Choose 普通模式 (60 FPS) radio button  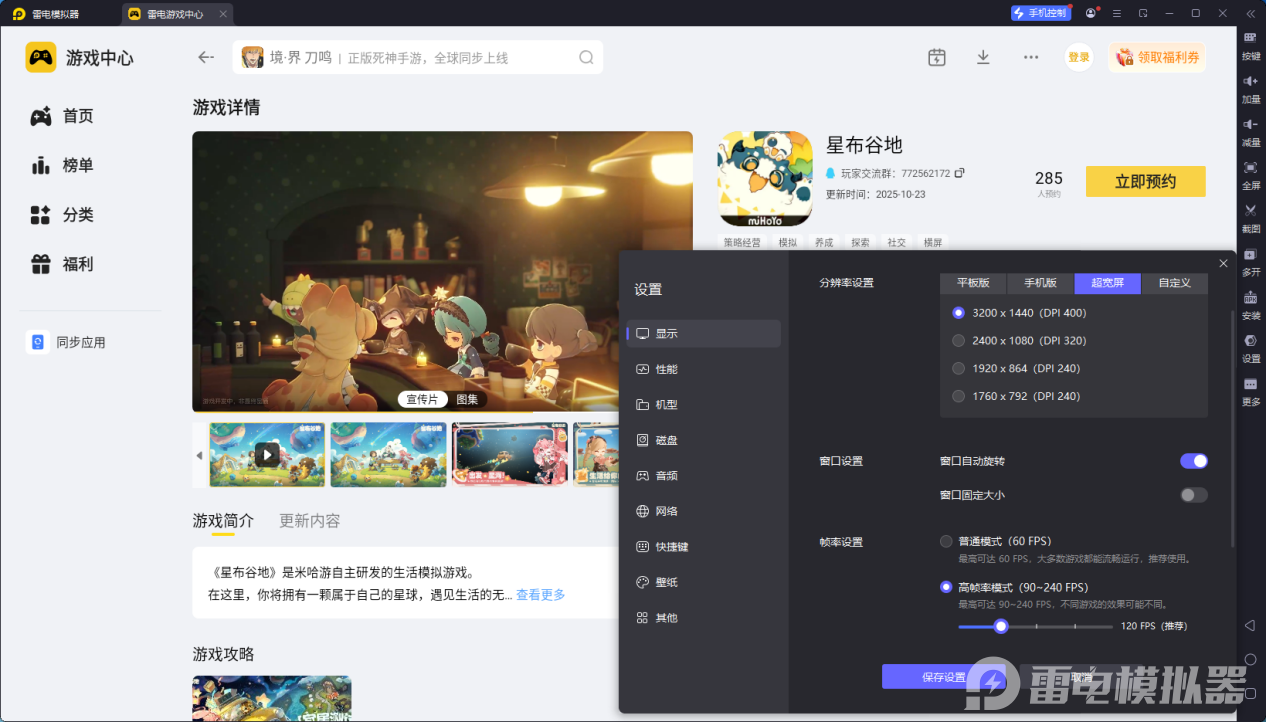coord(946,542)
